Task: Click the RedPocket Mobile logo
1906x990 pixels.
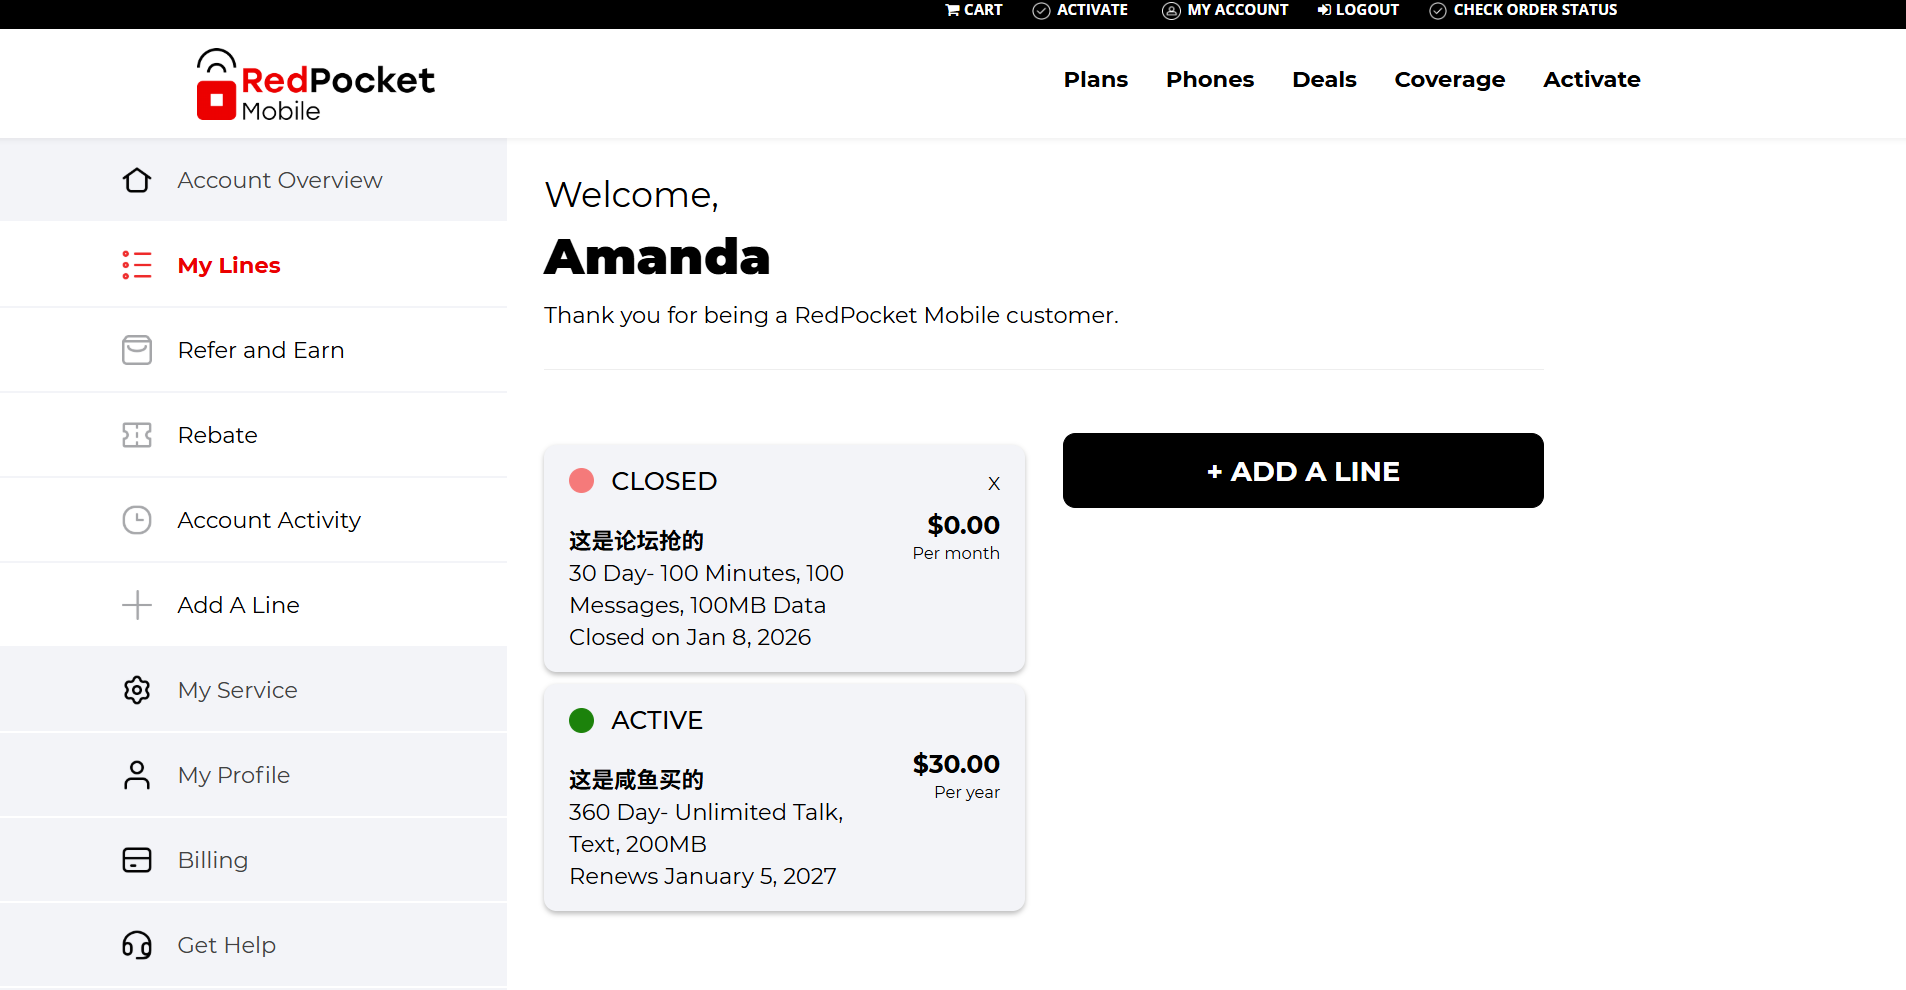Action: coord(316,85)
